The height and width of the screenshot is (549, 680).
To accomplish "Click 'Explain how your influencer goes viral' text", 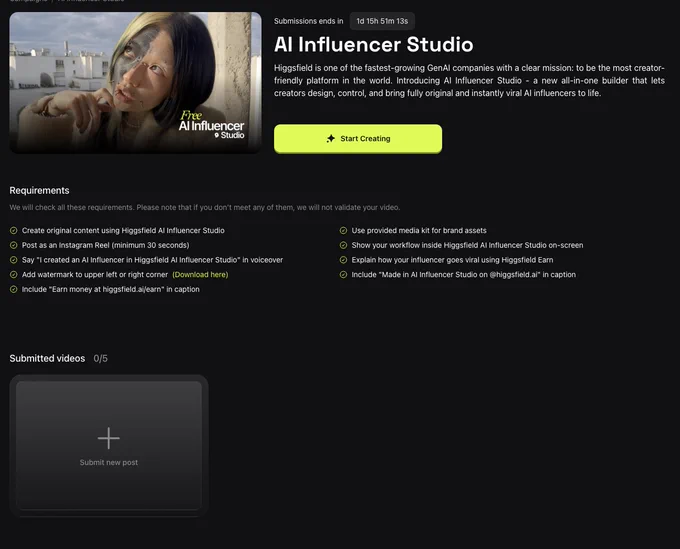I will (x=452, y=260).
